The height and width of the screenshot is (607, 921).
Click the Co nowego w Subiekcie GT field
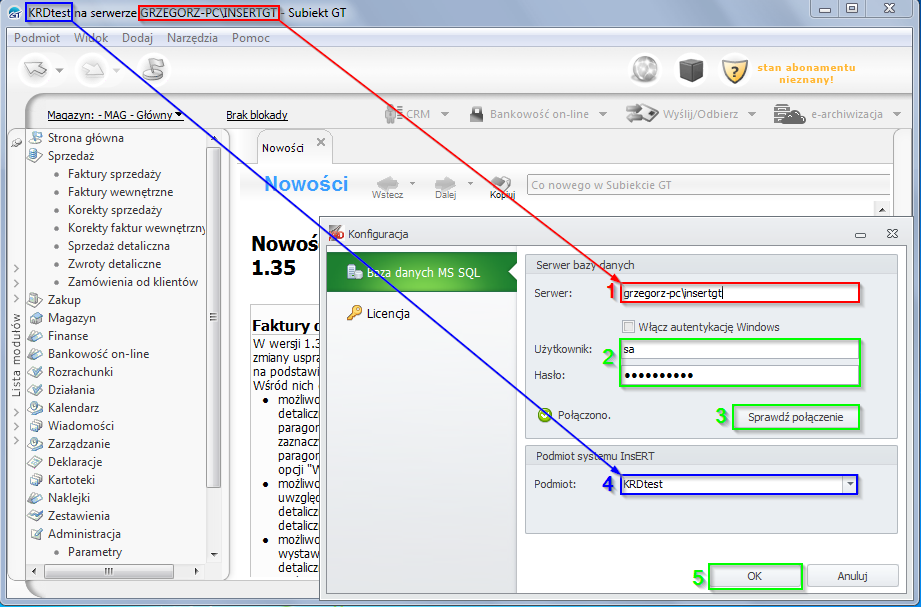[x=708, y=185]
